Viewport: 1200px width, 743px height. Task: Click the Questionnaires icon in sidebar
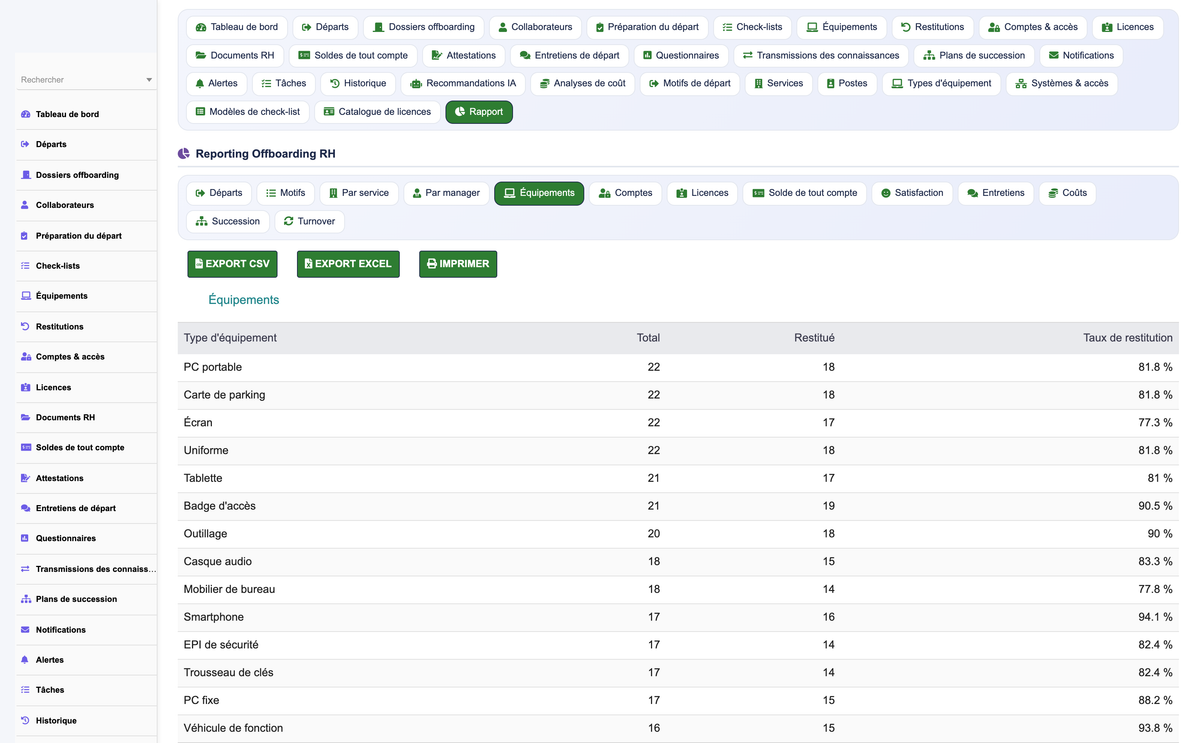(x=25, y=538)
